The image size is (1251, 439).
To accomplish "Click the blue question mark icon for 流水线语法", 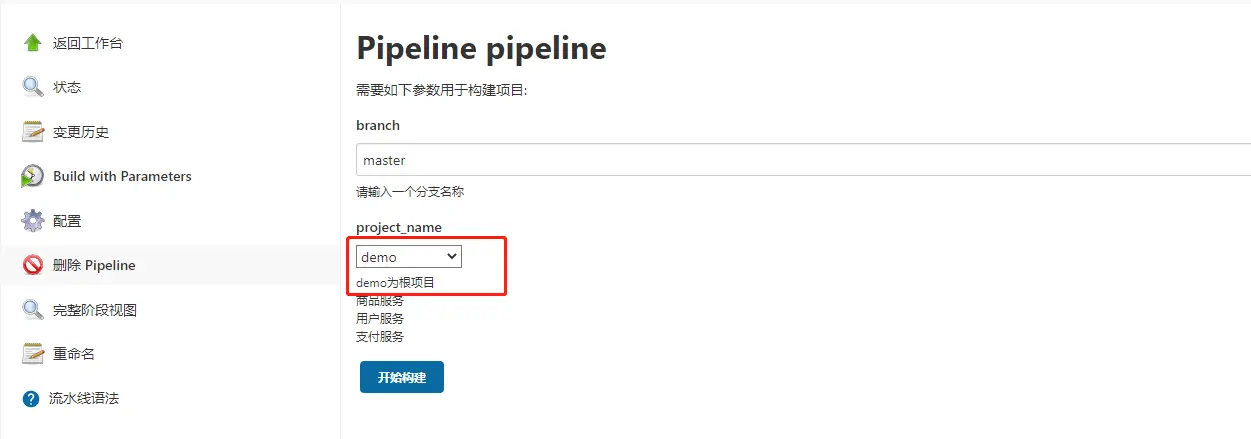I will (x=31, y=399).
